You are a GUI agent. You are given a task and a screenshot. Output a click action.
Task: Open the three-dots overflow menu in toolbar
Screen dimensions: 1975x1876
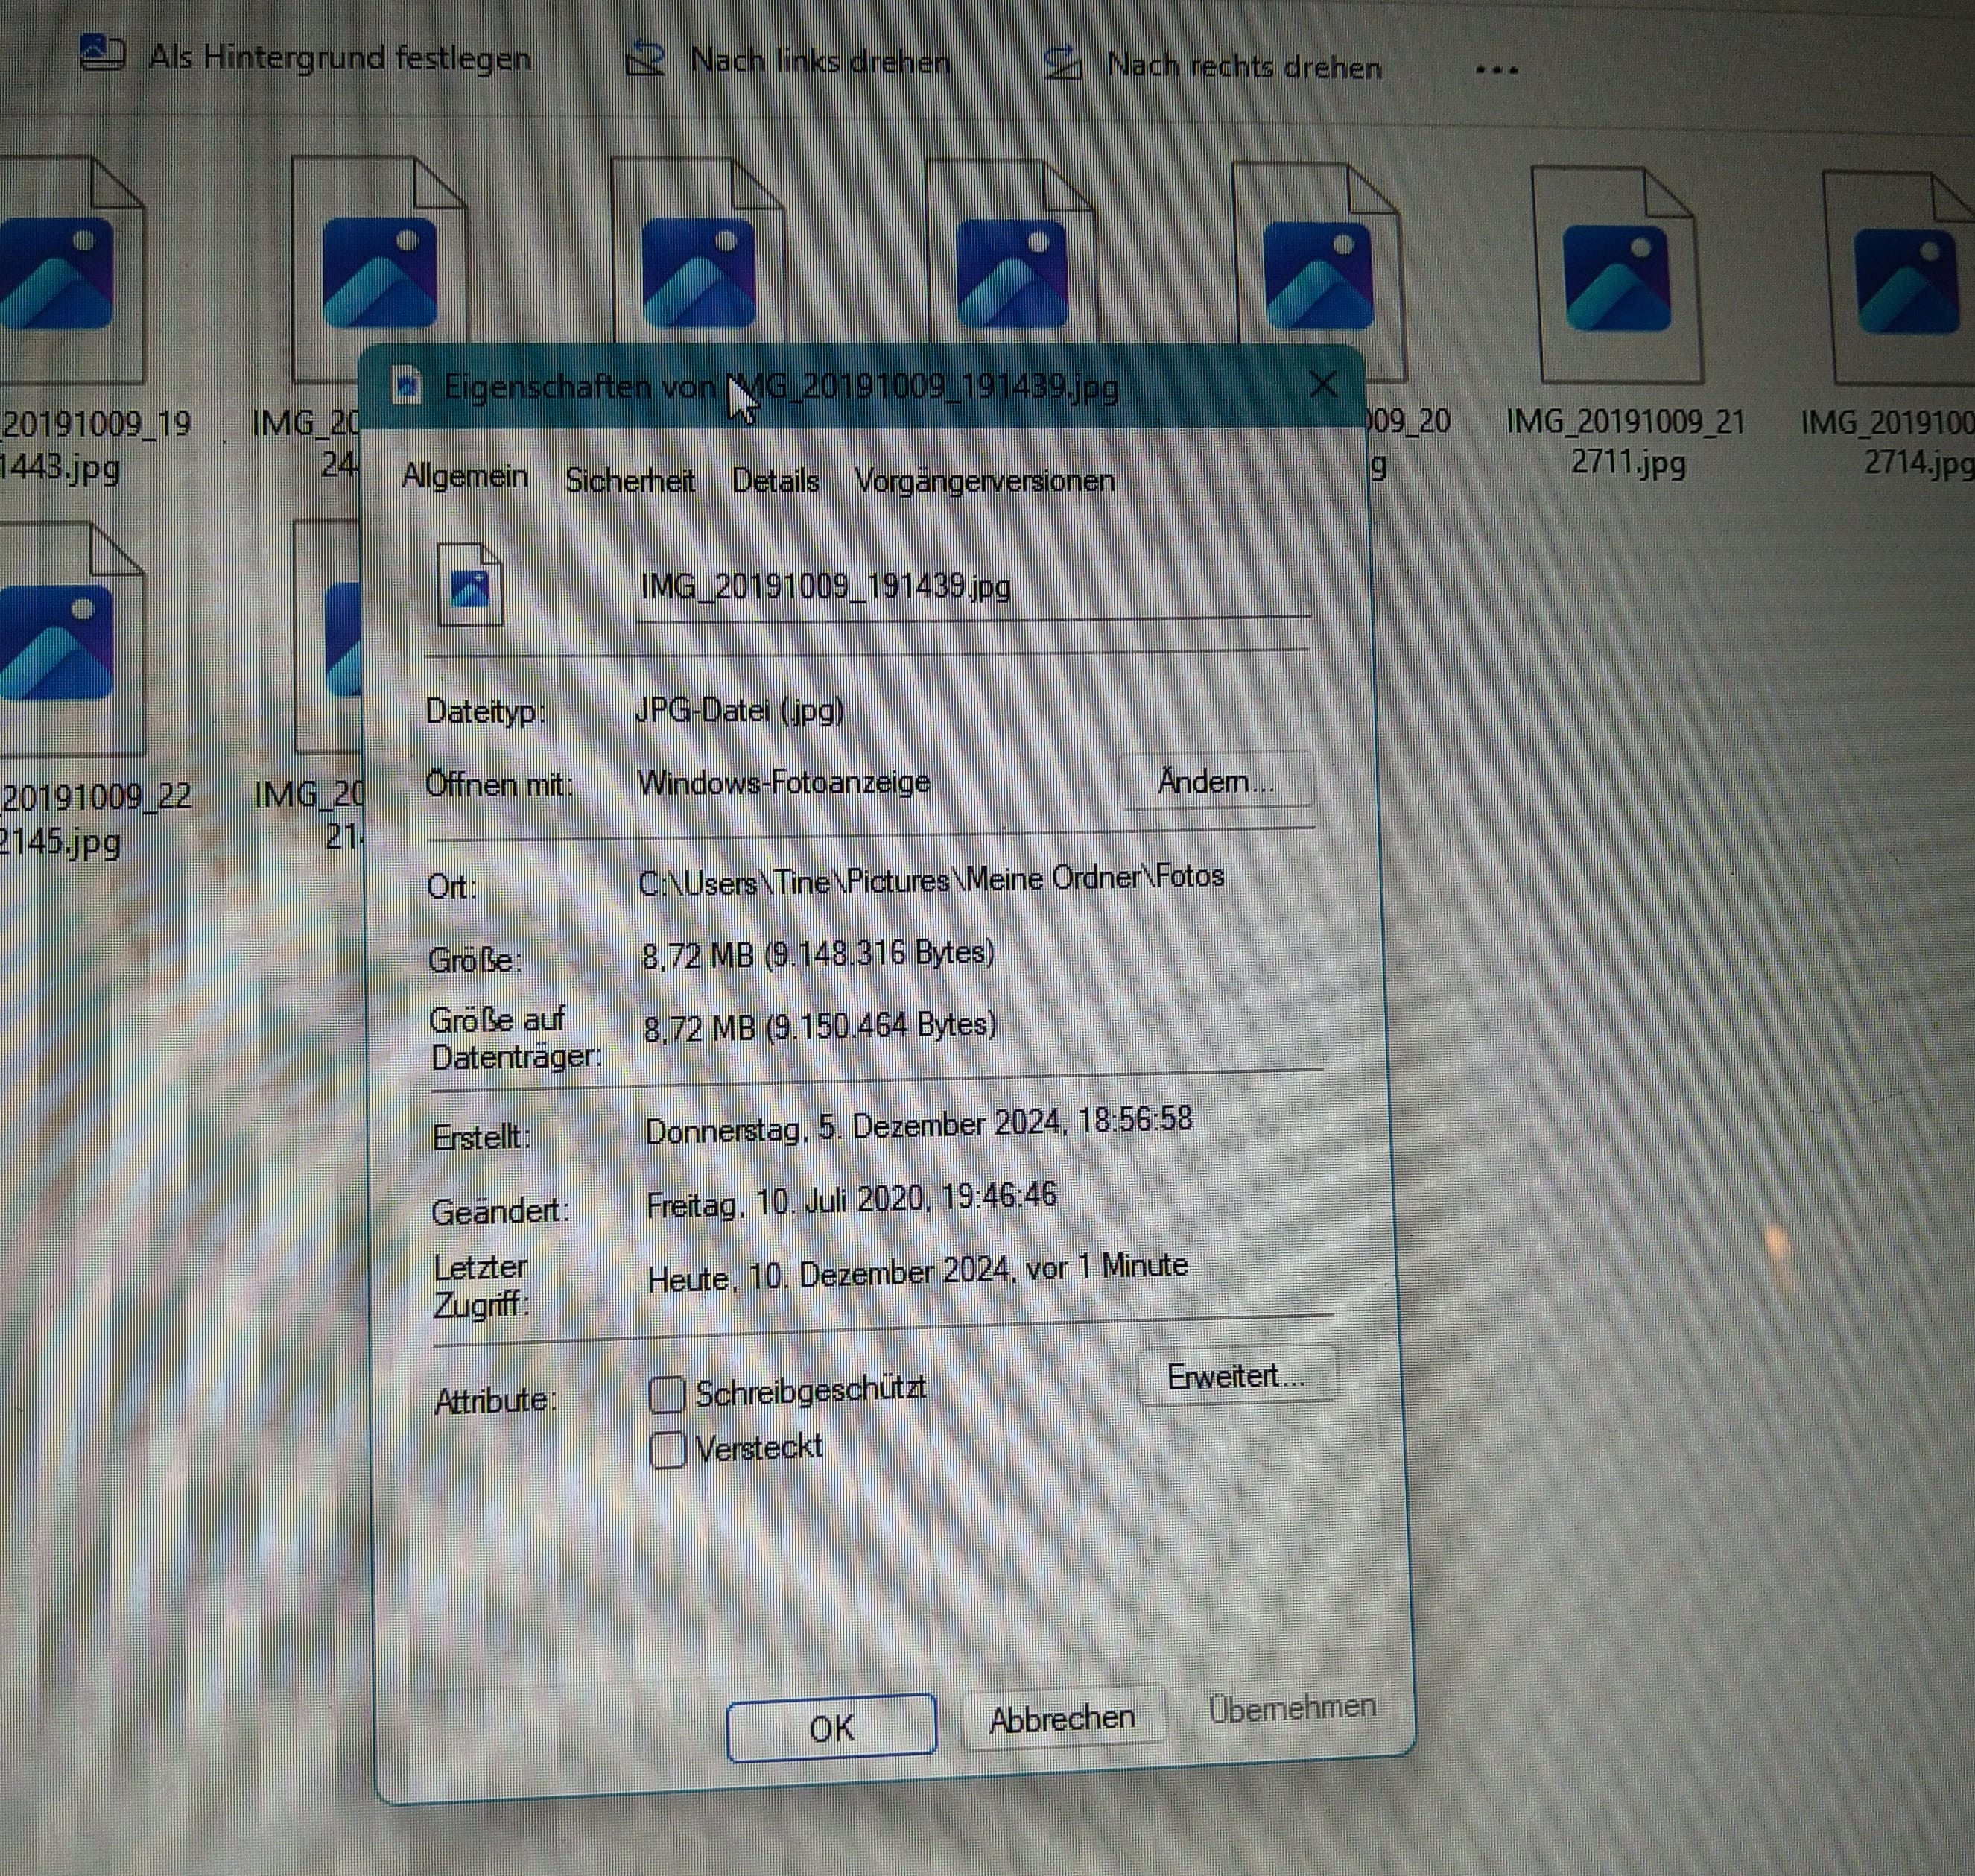tap(1496, 70)
